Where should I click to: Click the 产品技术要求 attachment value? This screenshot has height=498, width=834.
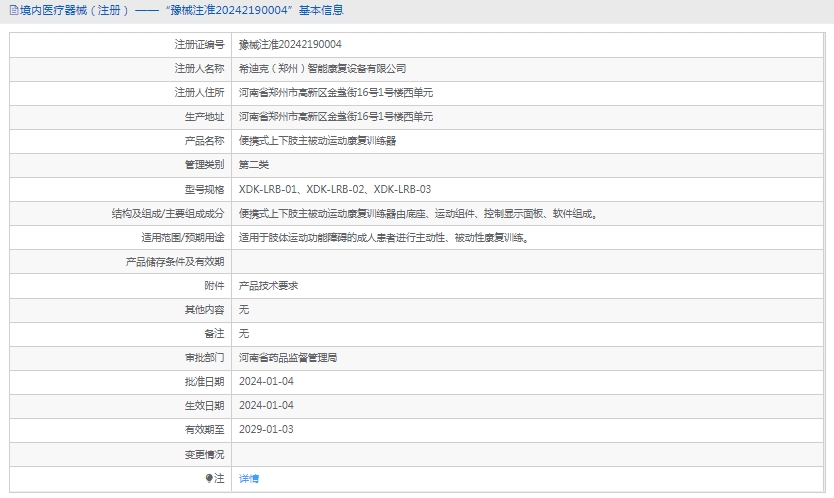click(268, 285)
